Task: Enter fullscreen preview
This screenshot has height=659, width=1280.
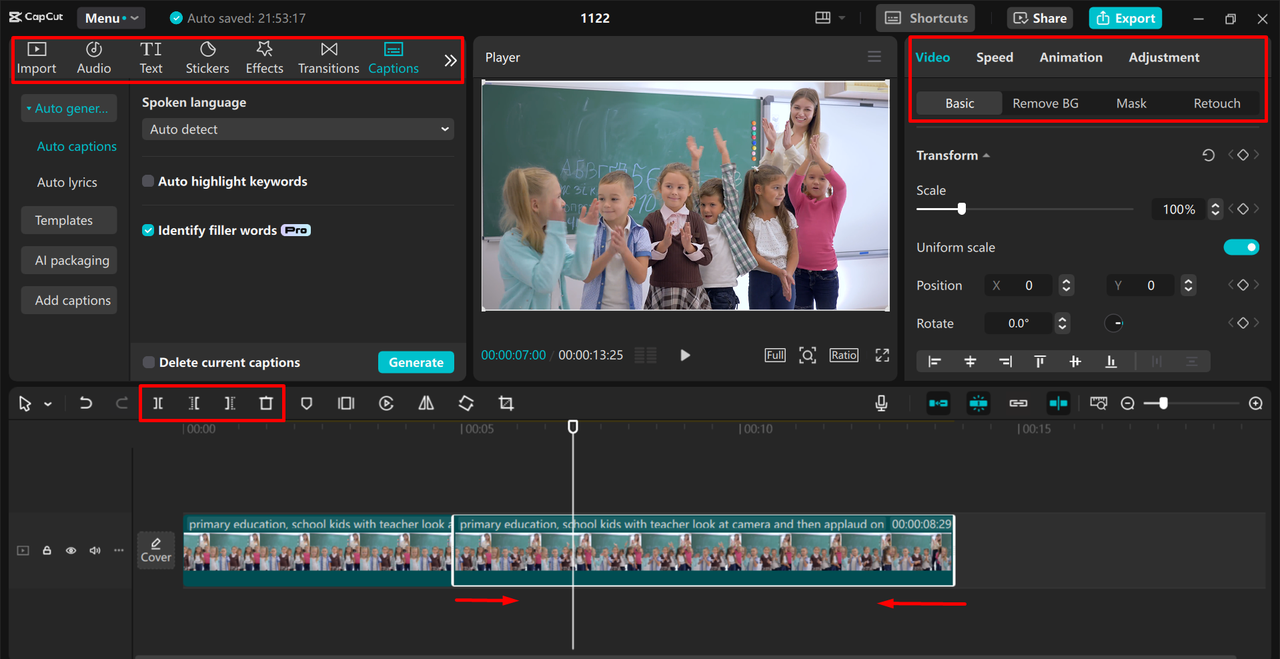Action: pyautogui.click(x=882, y=355)
